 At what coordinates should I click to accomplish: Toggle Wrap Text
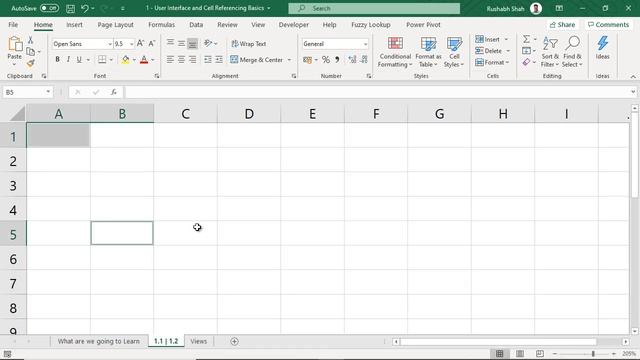(x=249, y=44)
